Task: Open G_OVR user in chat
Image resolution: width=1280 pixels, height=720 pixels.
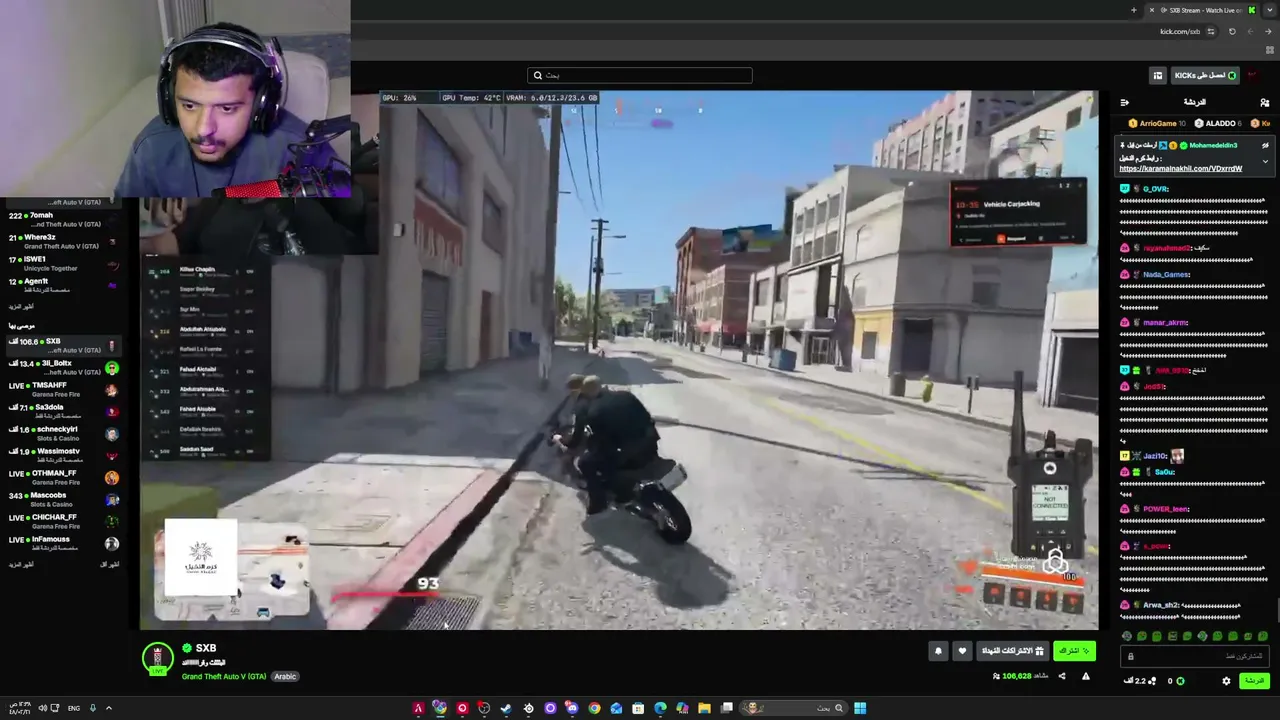Action: click(1155, 189)
